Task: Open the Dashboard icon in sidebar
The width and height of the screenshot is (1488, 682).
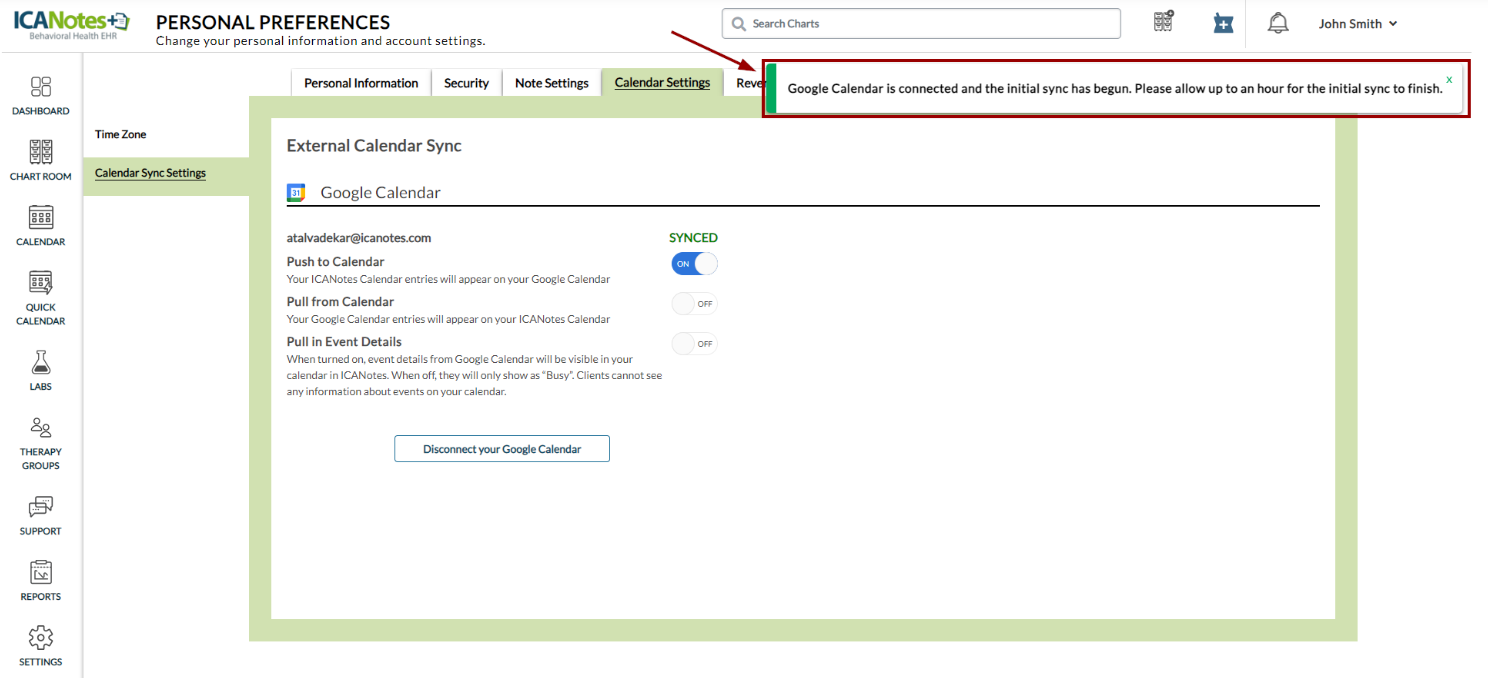Action: (x=41, y=87)
